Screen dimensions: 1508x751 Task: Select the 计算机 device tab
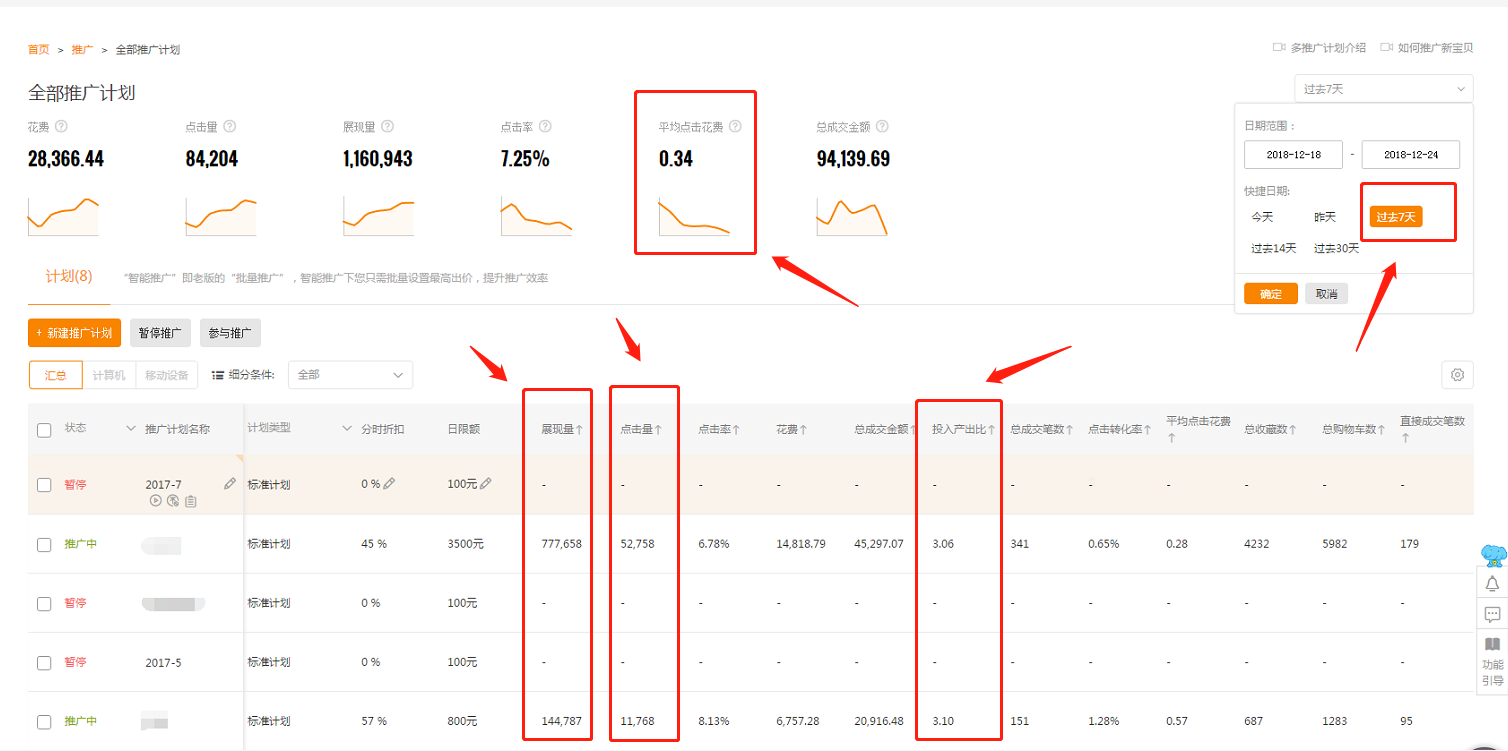(108, 375)
